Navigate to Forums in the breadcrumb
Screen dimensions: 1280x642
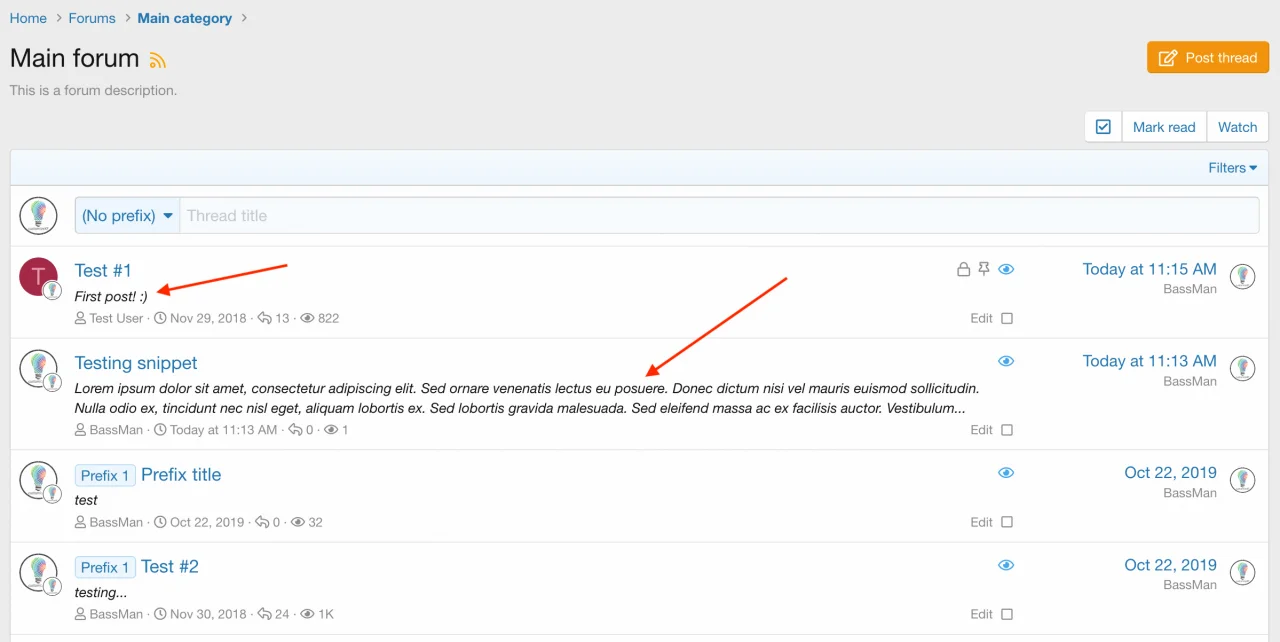click(x=92, y=18)
